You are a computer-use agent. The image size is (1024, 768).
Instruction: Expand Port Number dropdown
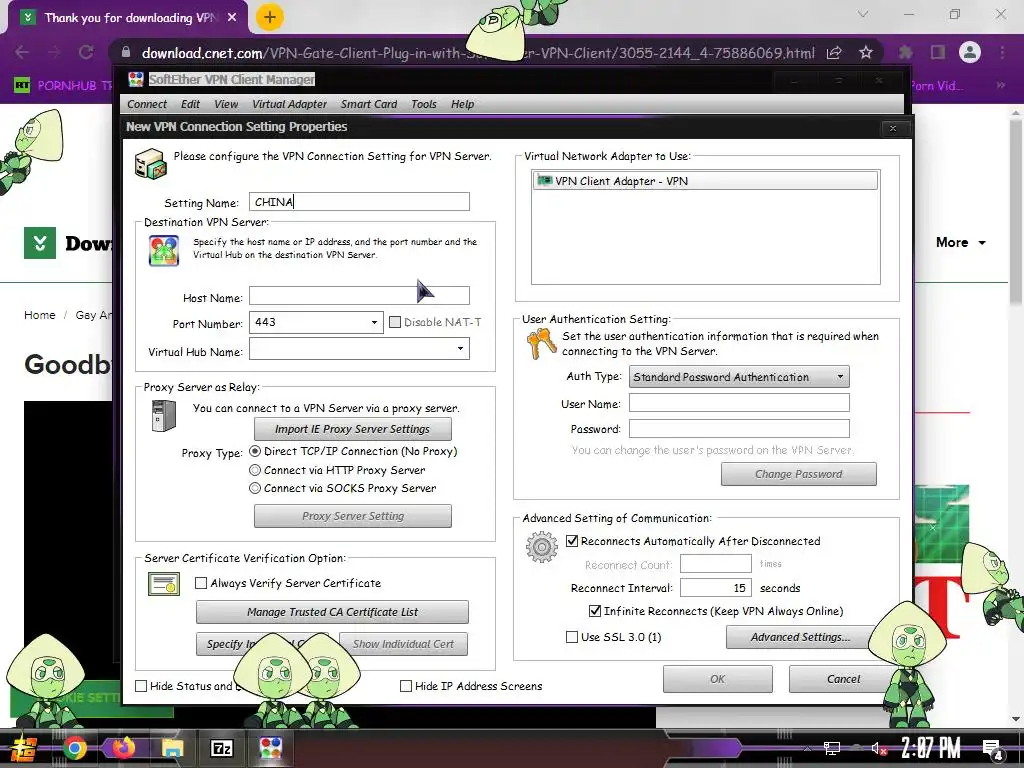coord(374,323)
